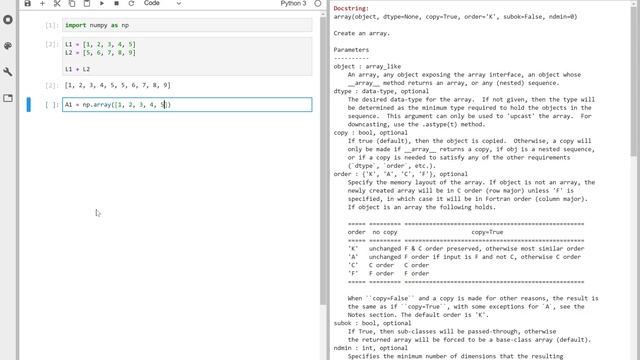The width and height of the screenshot is (640, 360).
Task: Click the 'object : array_like' parameter
Action: click(367, 66)
